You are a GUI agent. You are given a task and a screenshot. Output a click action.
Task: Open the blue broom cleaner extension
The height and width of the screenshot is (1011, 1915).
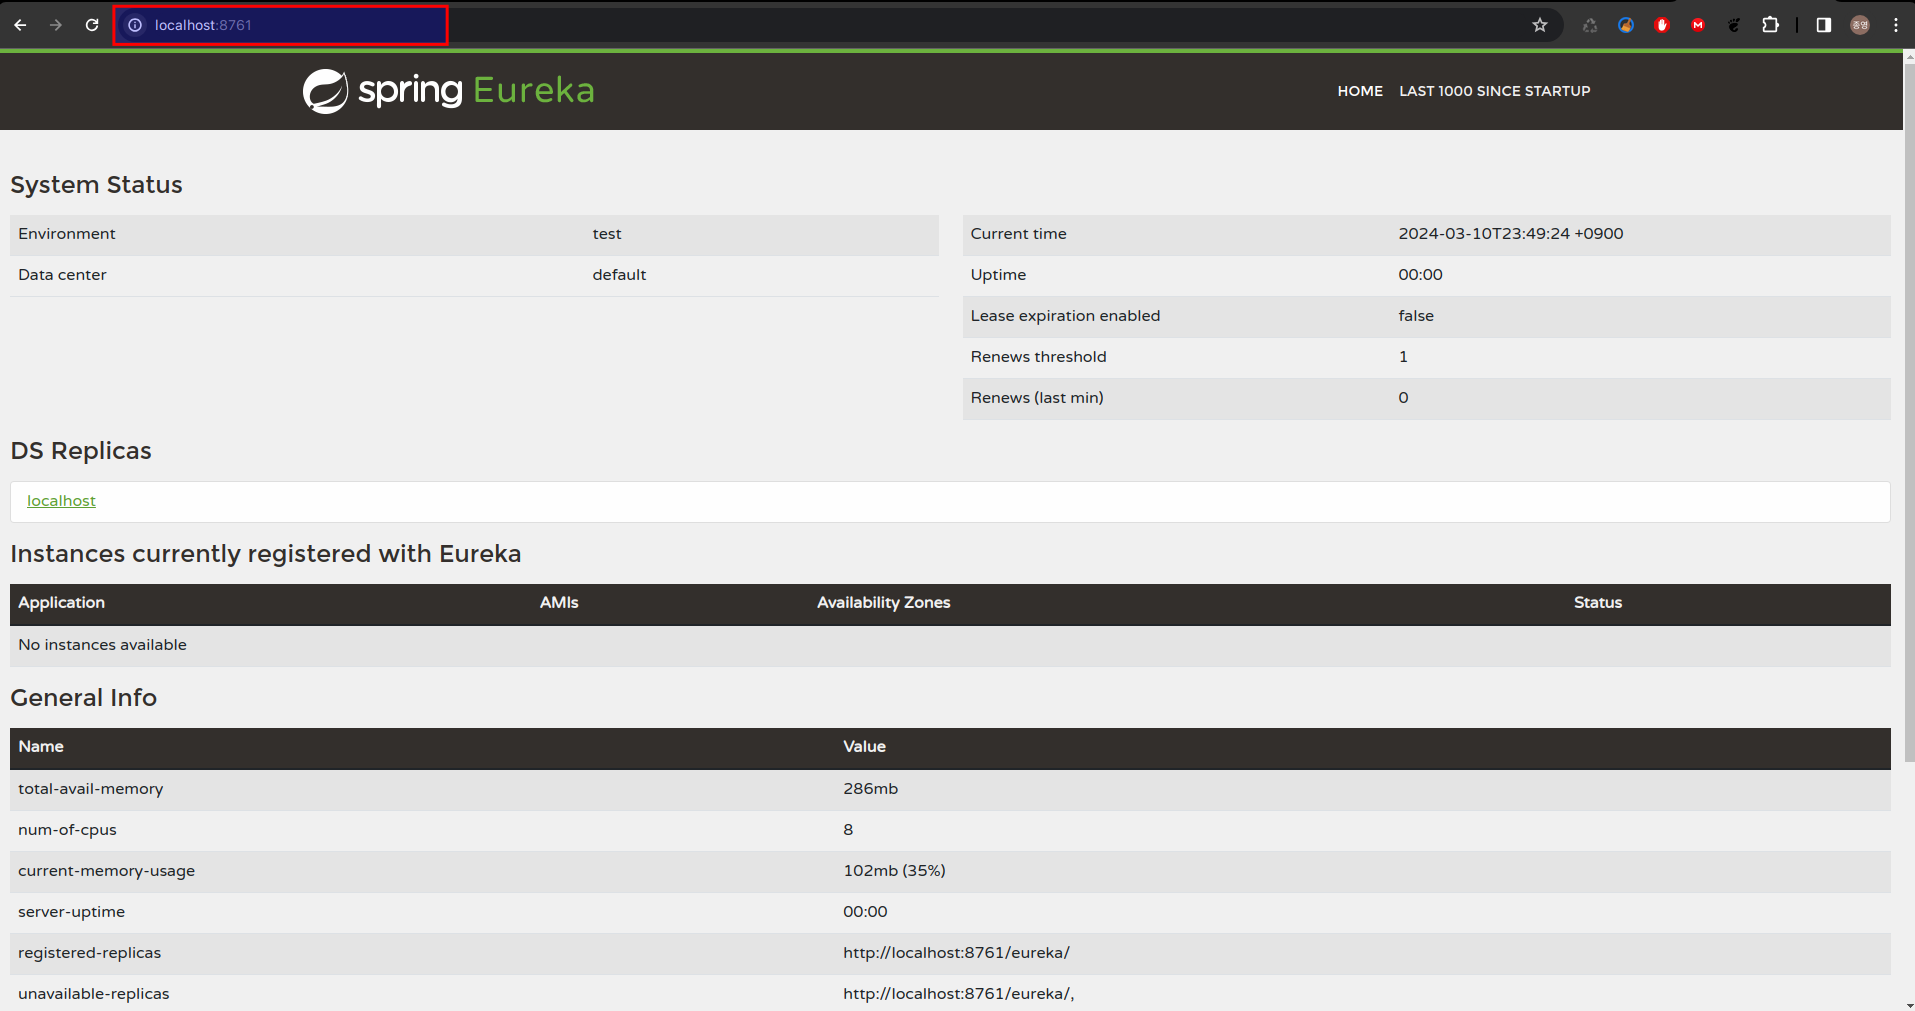pos(1626,25)
